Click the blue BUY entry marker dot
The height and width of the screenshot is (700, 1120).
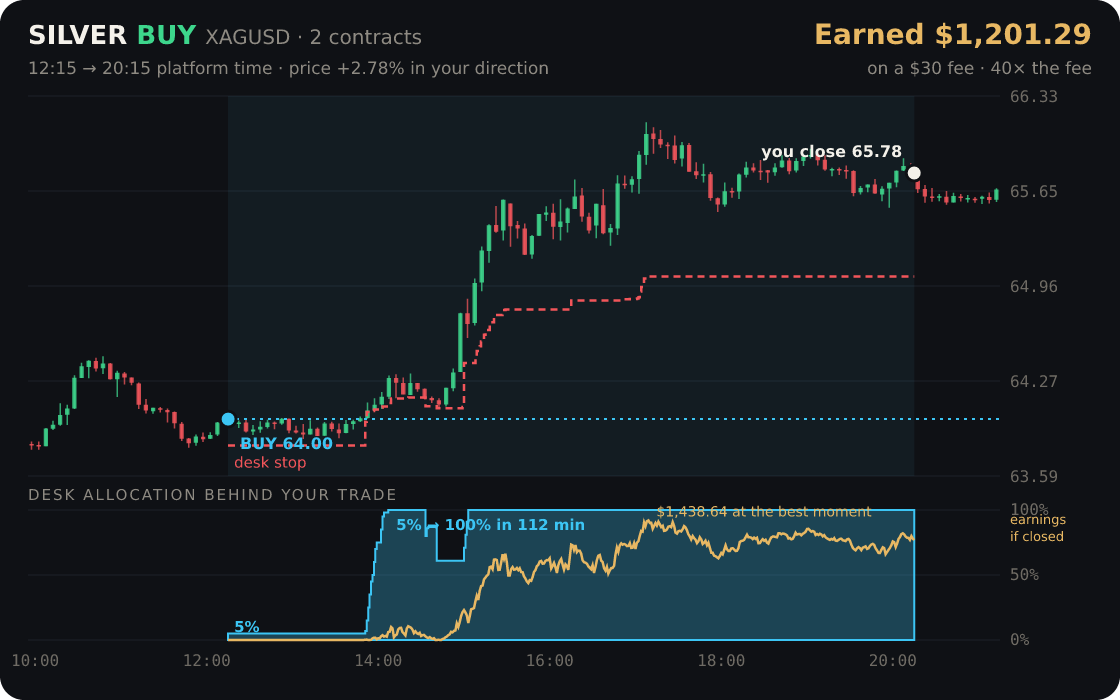228,419
